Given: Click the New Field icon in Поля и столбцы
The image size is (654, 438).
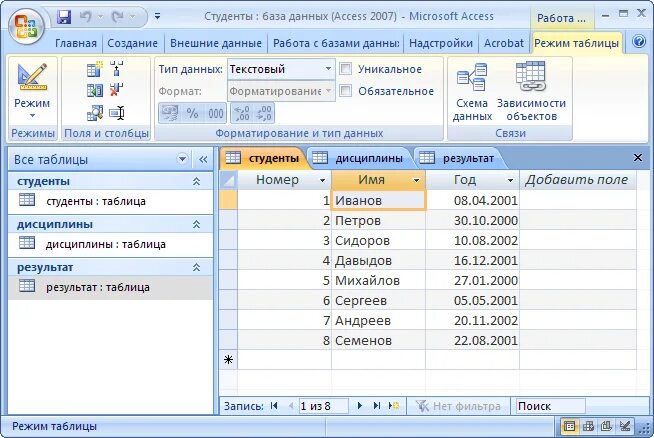Looking at the screenshot, I should click(x=95, y=69).
